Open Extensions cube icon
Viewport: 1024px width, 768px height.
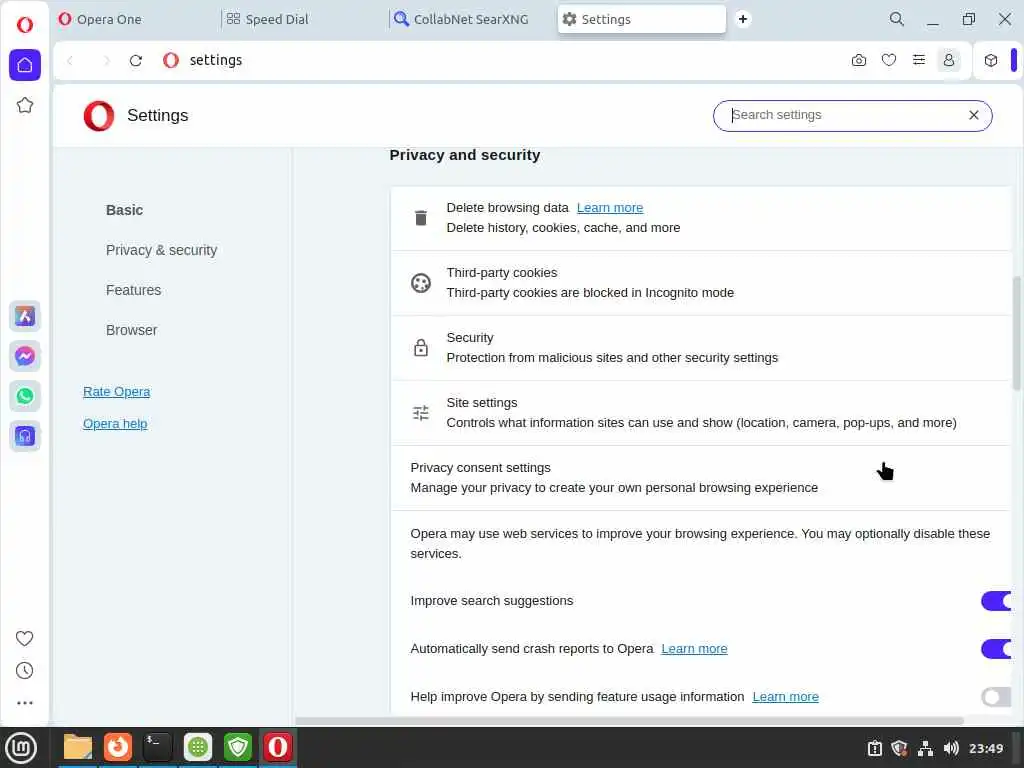click(x=991, y=60)
